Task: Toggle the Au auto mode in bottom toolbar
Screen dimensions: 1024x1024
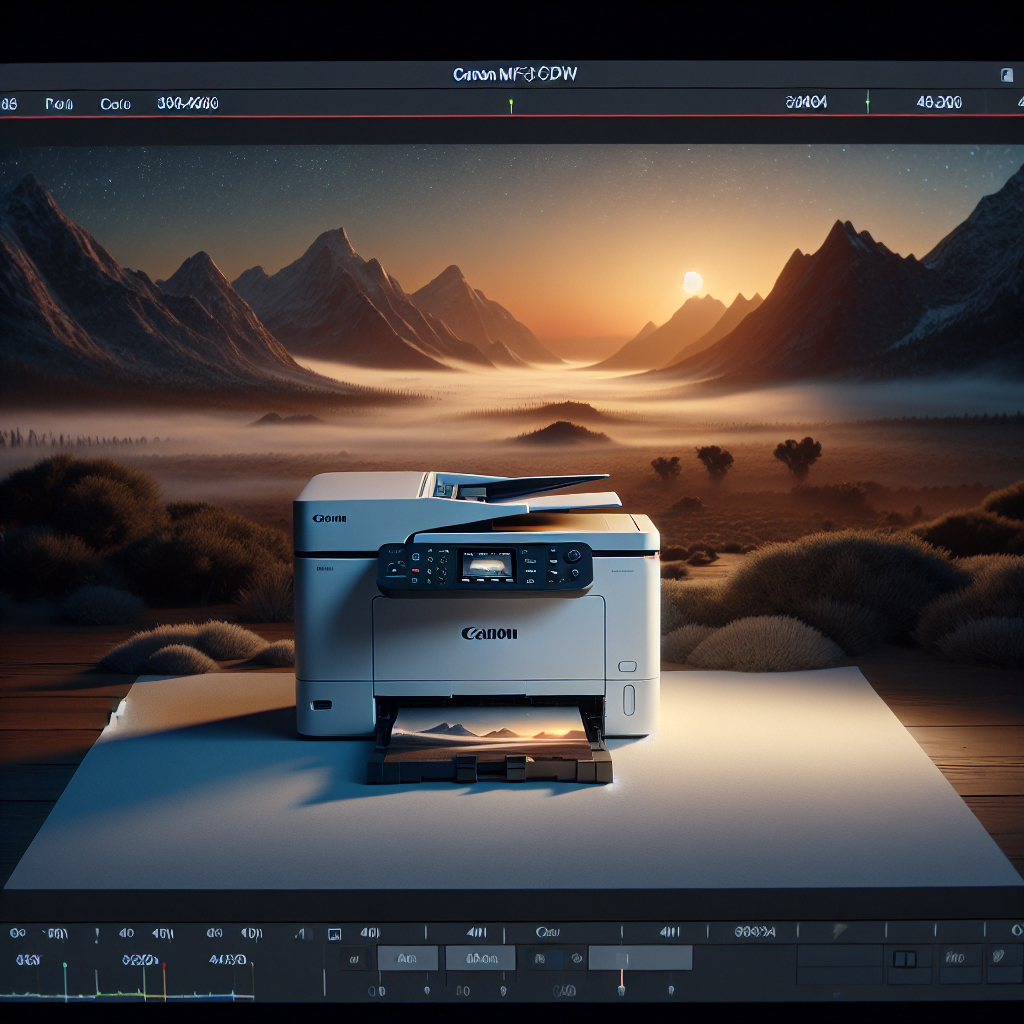Action: tap(408, 957)
